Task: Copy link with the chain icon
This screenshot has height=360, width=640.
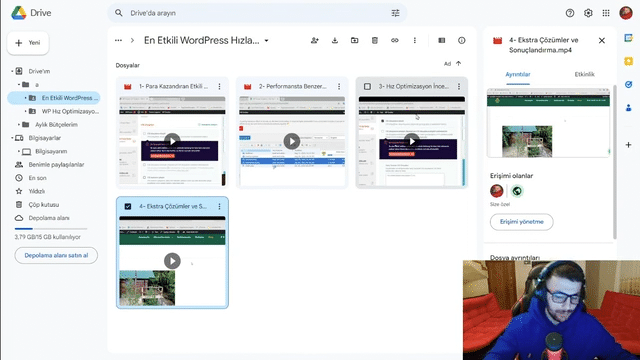Action: click(x=395, y=40)
